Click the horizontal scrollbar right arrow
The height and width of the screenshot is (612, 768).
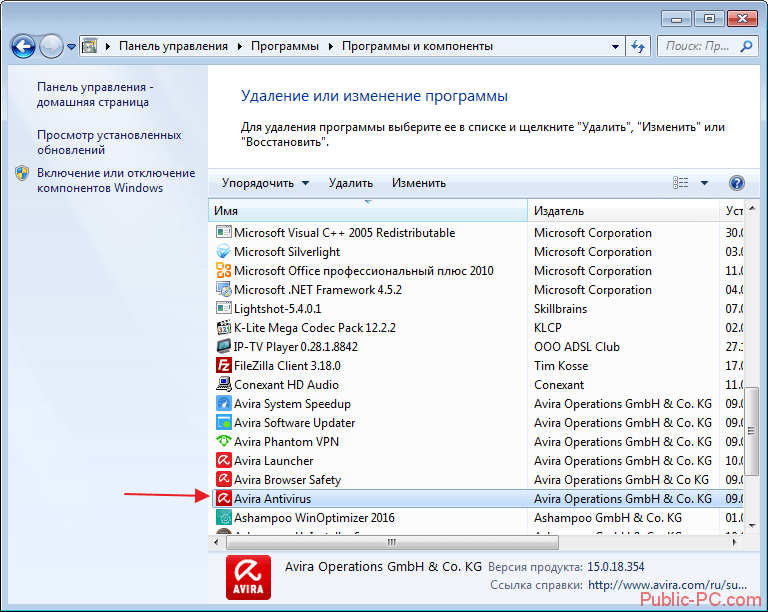pyautogui.click(x=734, y=542)
